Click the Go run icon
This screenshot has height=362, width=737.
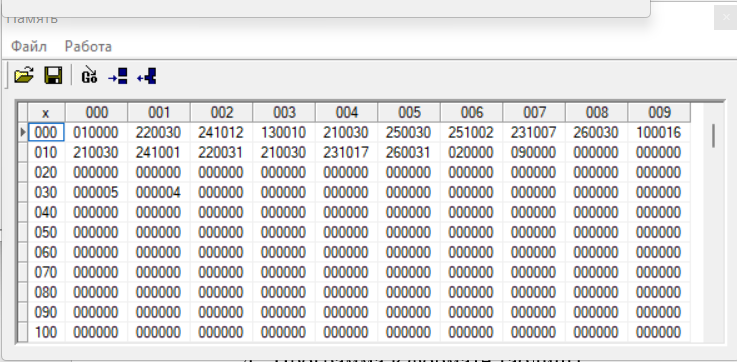(x=89, y=75)
